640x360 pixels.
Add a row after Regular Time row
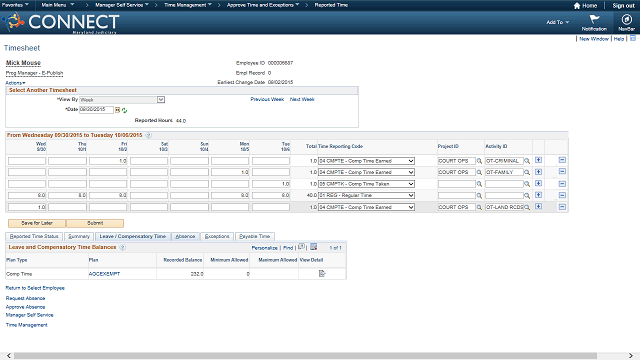pyautogui.click(x=538, y=195)
